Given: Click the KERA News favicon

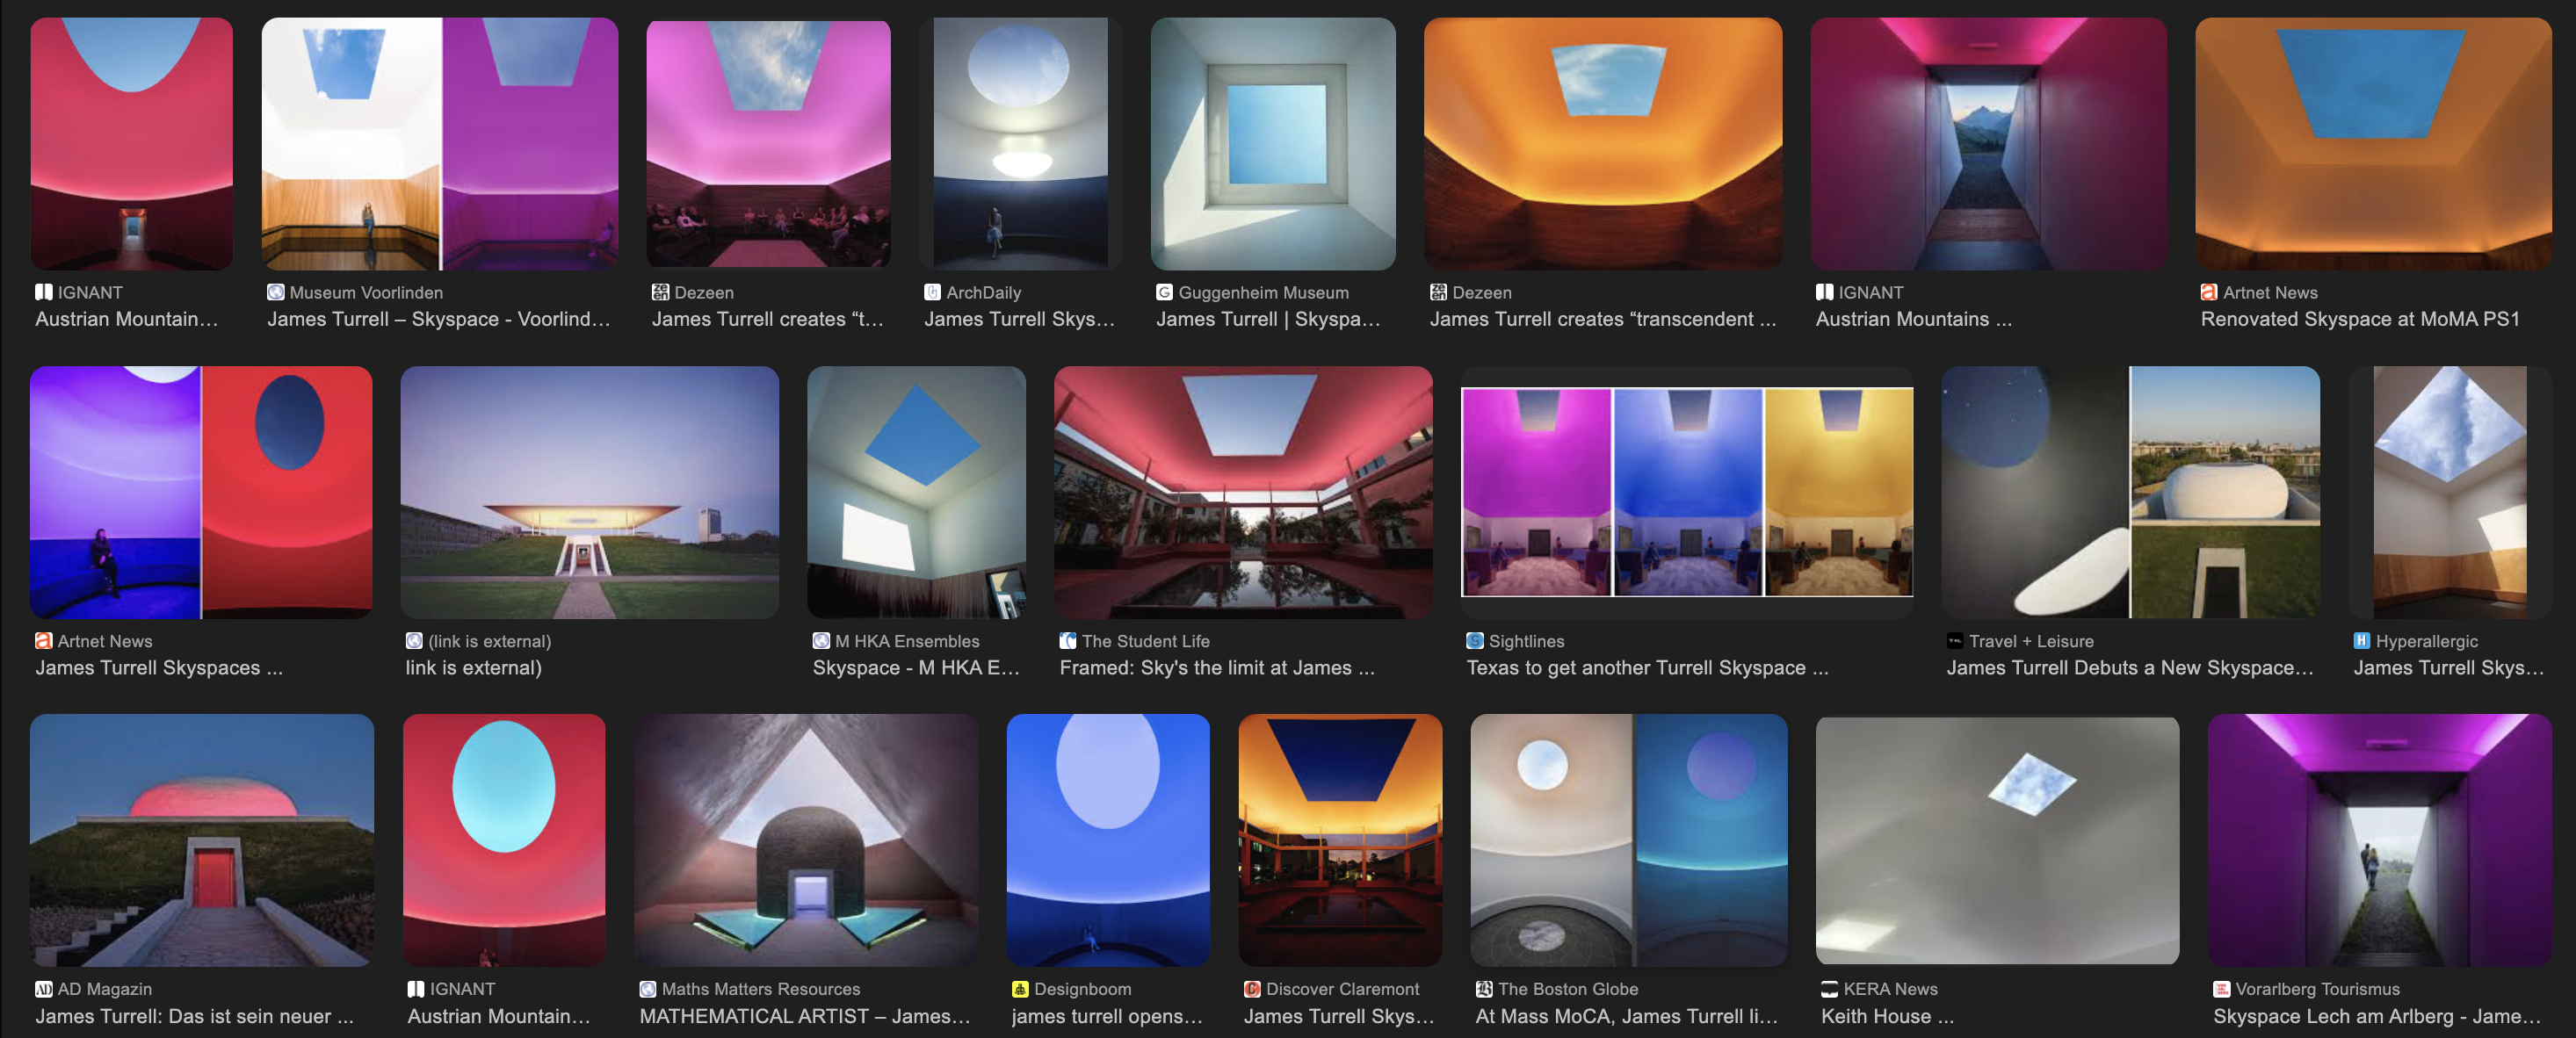Looking at the screenshot, I should (1829, 989).
